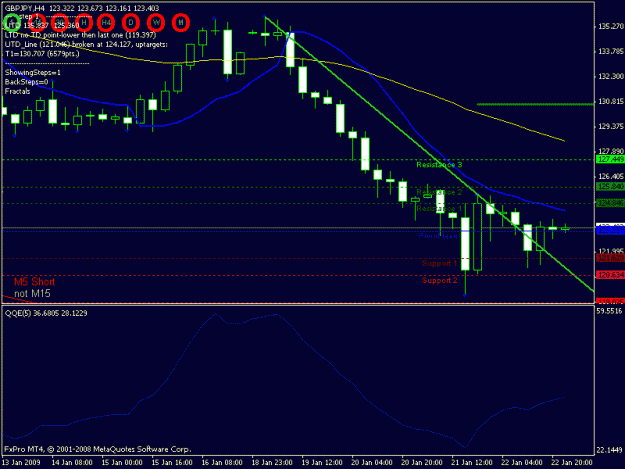Click the '20 Jan 20:00' time axis label
Viewport: 625px width, 469px height.
pyautogui.click(x=422, y=462)
